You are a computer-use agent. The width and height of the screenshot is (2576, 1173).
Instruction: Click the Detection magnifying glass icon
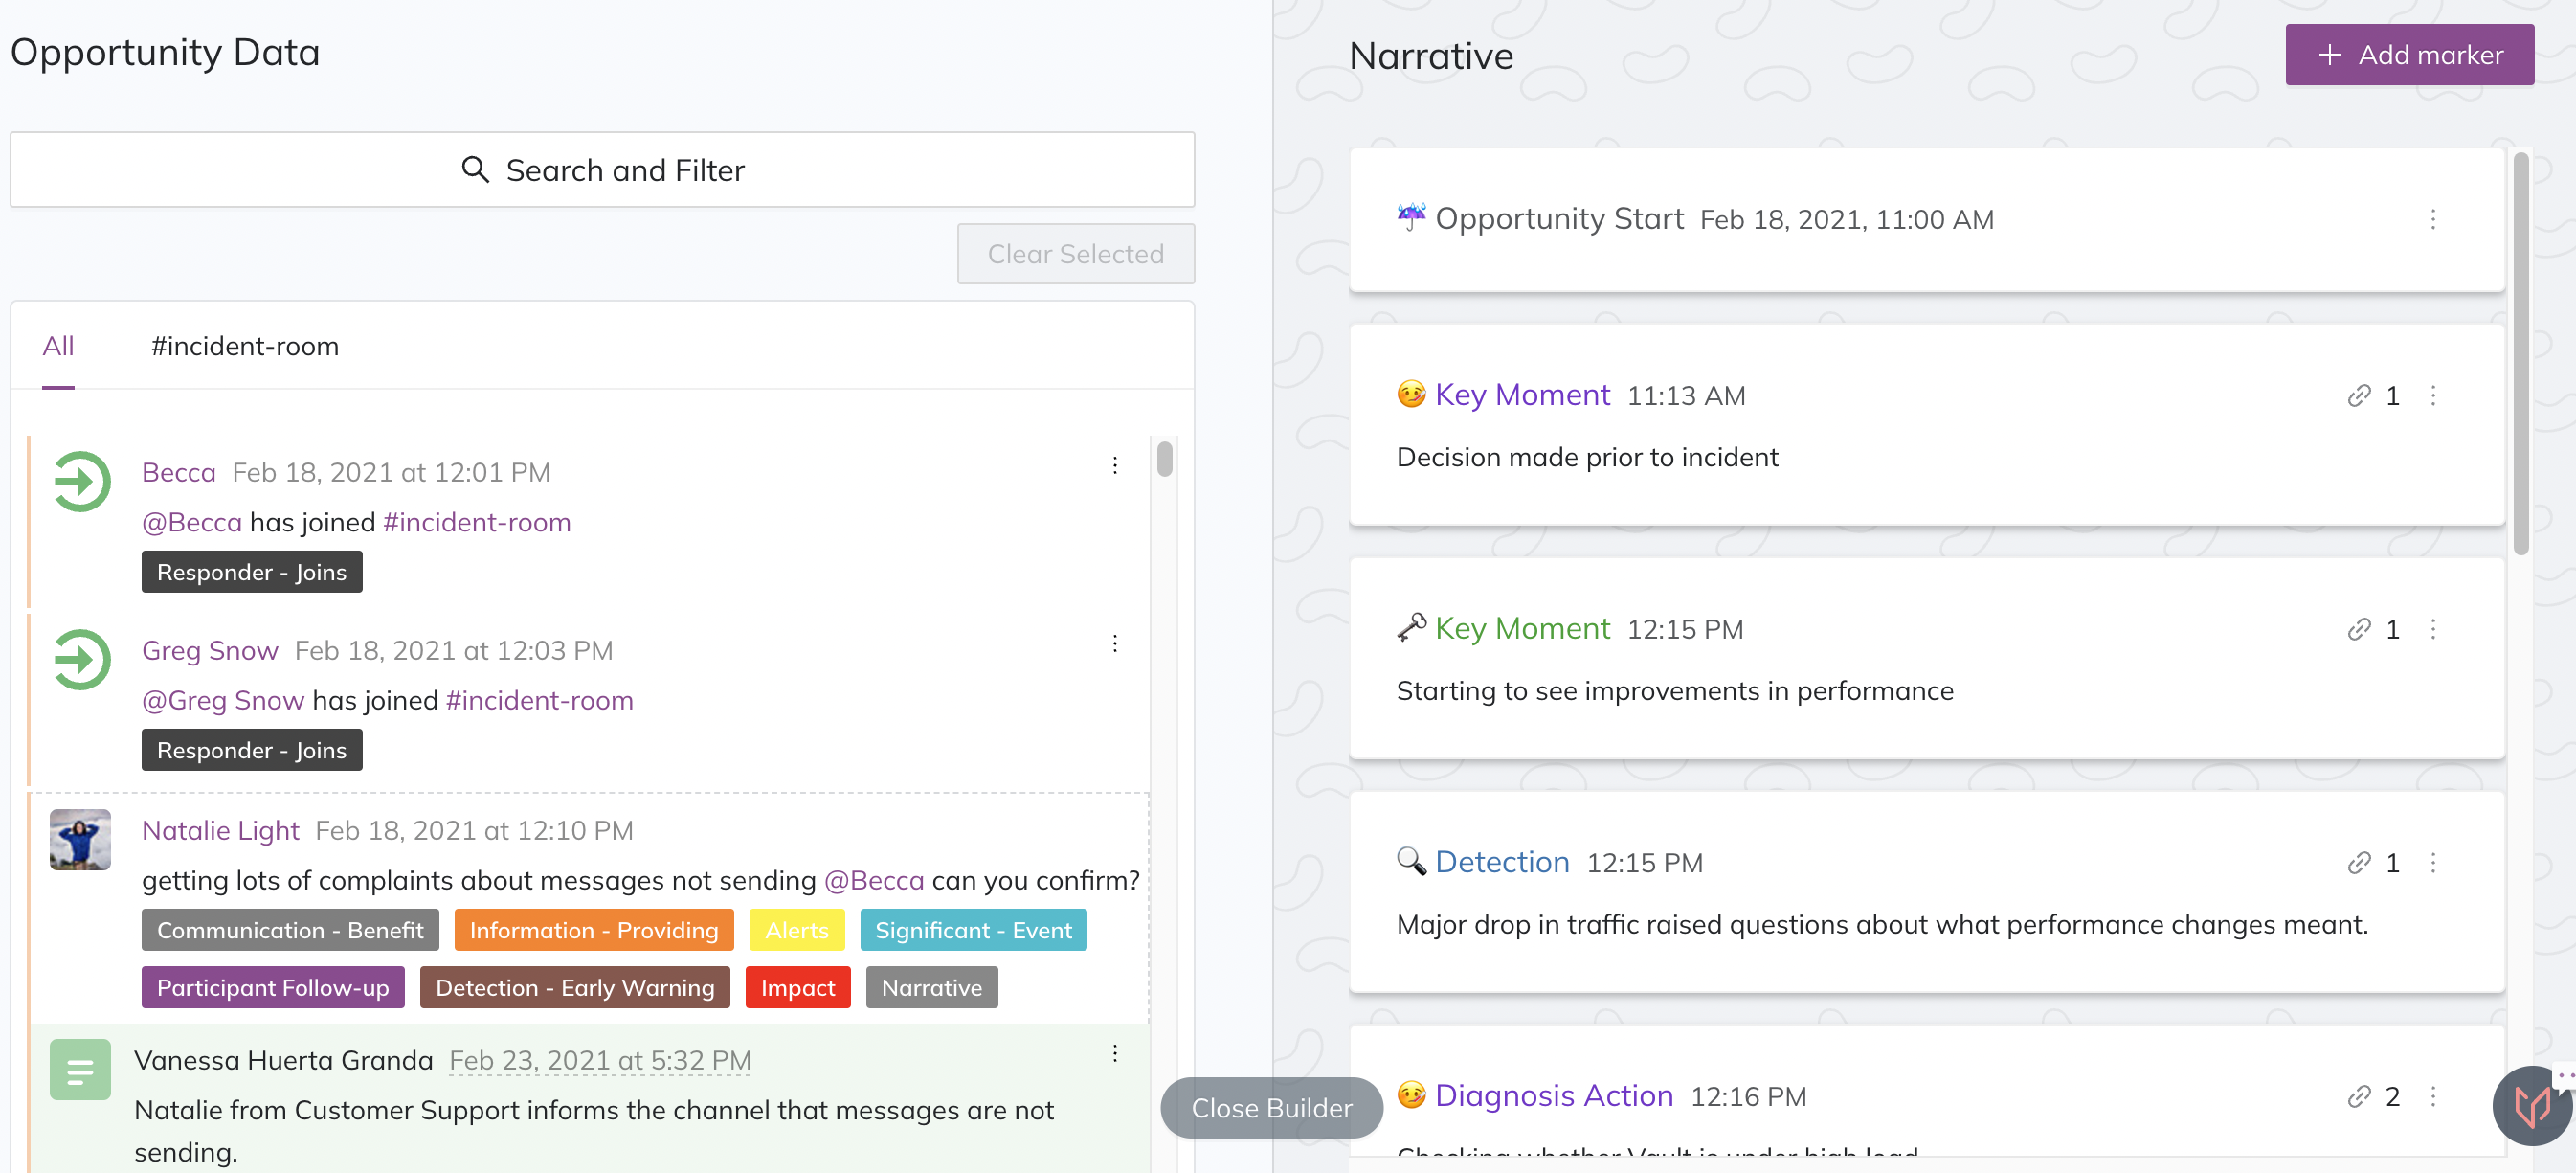tap(1409, 859)
